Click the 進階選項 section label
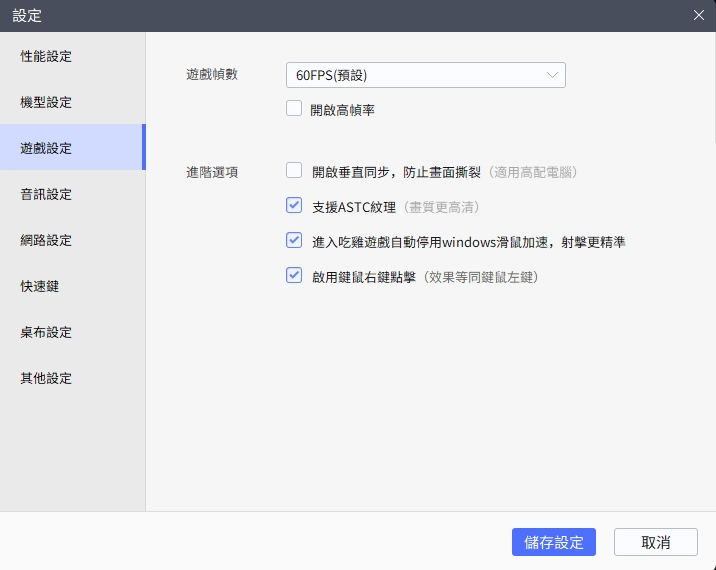This screenshot has height=570, width=716. pos(212,172)
